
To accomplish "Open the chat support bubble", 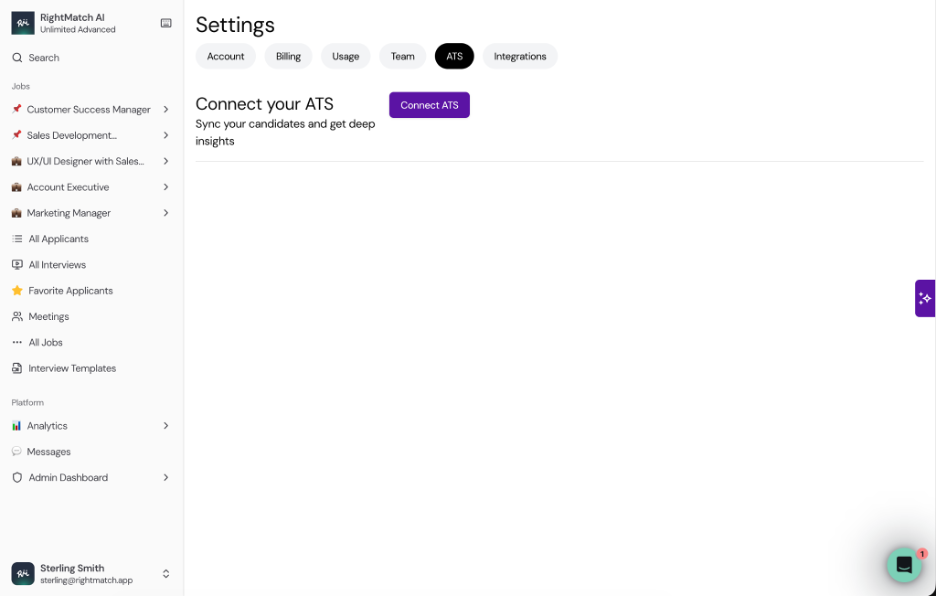I will pyautogui.click(x=904, y=564).
